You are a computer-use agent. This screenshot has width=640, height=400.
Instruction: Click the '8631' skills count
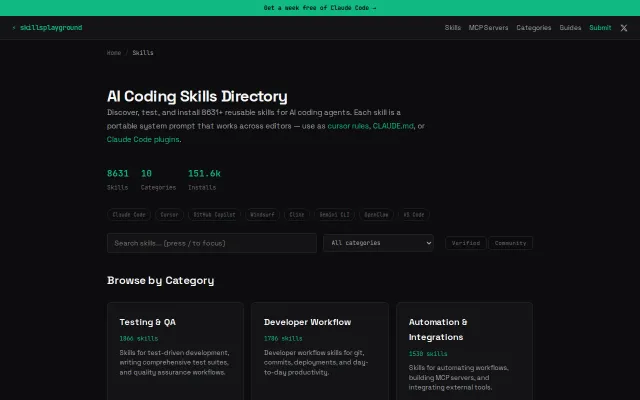click(118, 173)
